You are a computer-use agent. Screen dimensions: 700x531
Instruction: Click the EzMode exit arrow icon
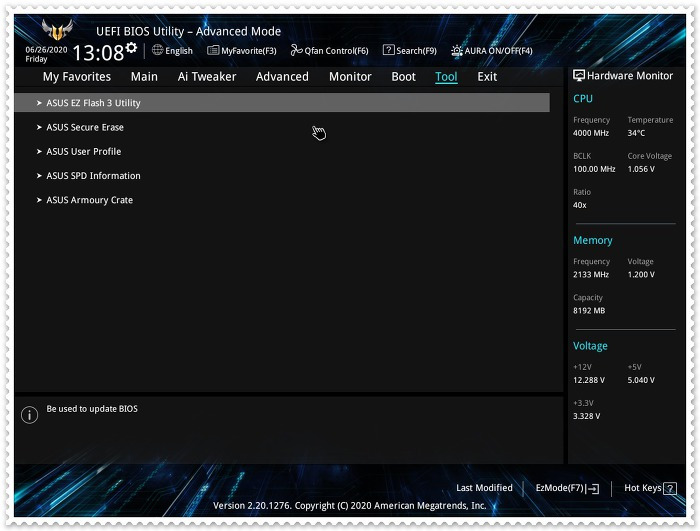pyautogui.click(x=593, y=489)
